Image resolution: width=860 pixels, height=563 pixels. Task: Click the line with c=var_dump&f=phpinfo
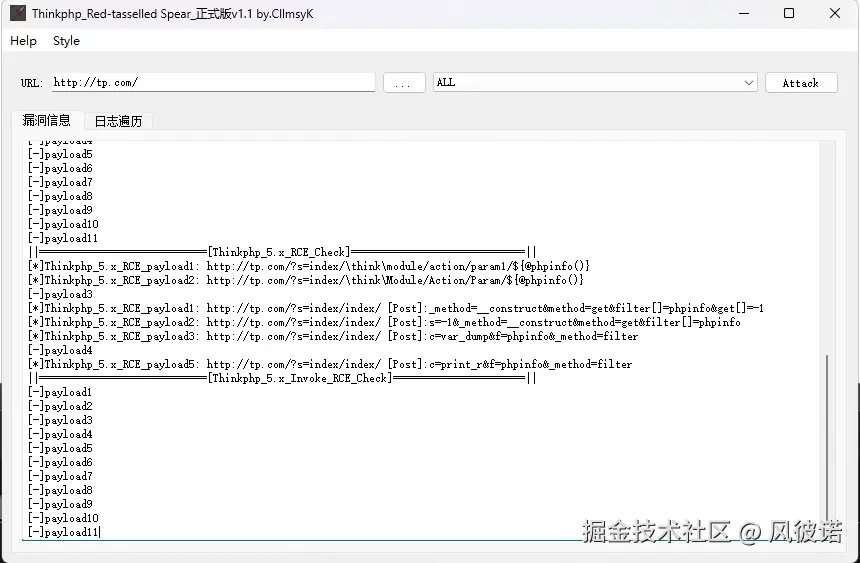point(333,336)
